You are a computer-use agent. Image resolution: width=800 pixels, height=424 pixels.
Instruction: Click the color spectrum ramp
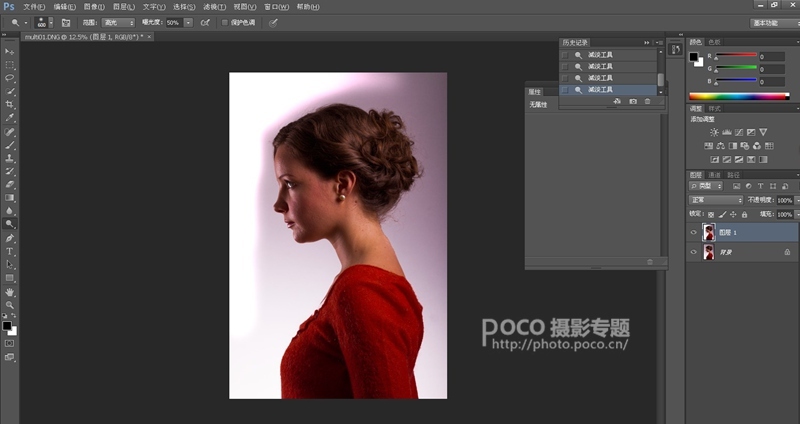738,96
